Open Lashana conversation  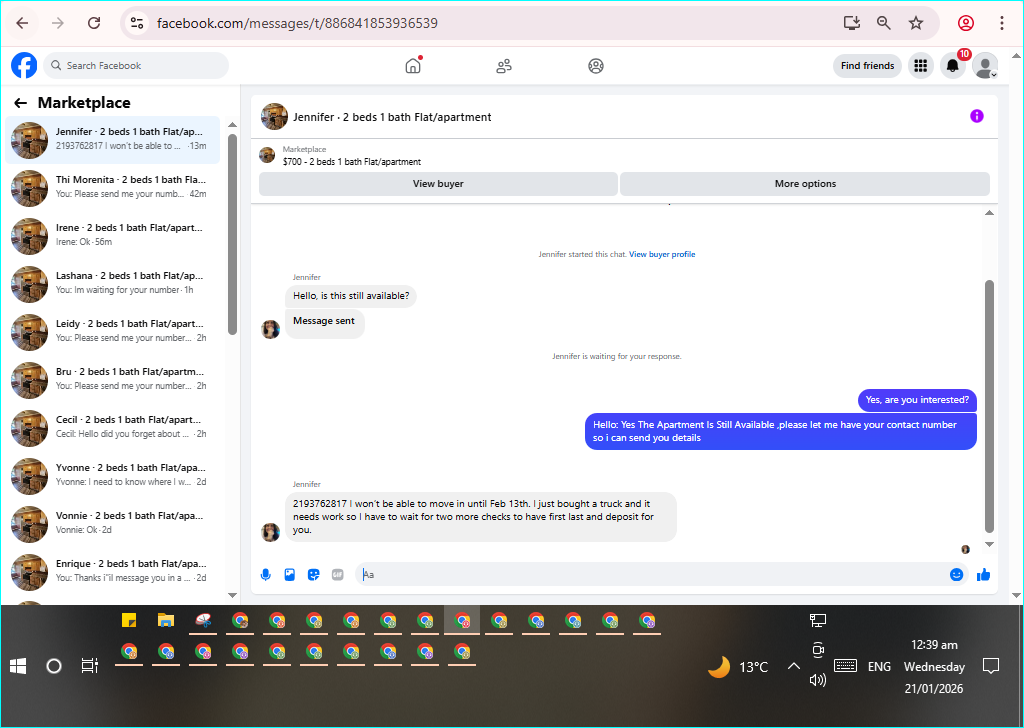click(112, 284)
